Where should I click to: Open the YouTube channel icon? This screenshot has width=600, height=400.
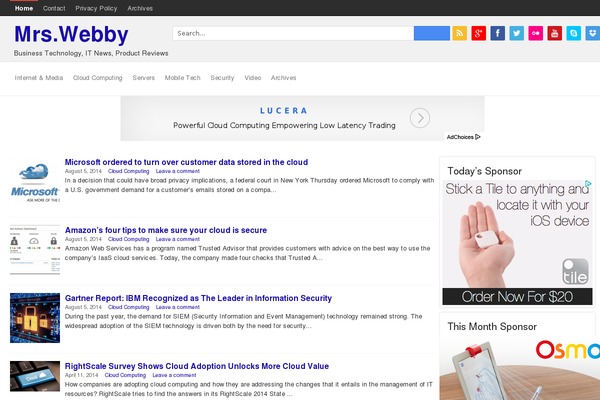(555, 33)
